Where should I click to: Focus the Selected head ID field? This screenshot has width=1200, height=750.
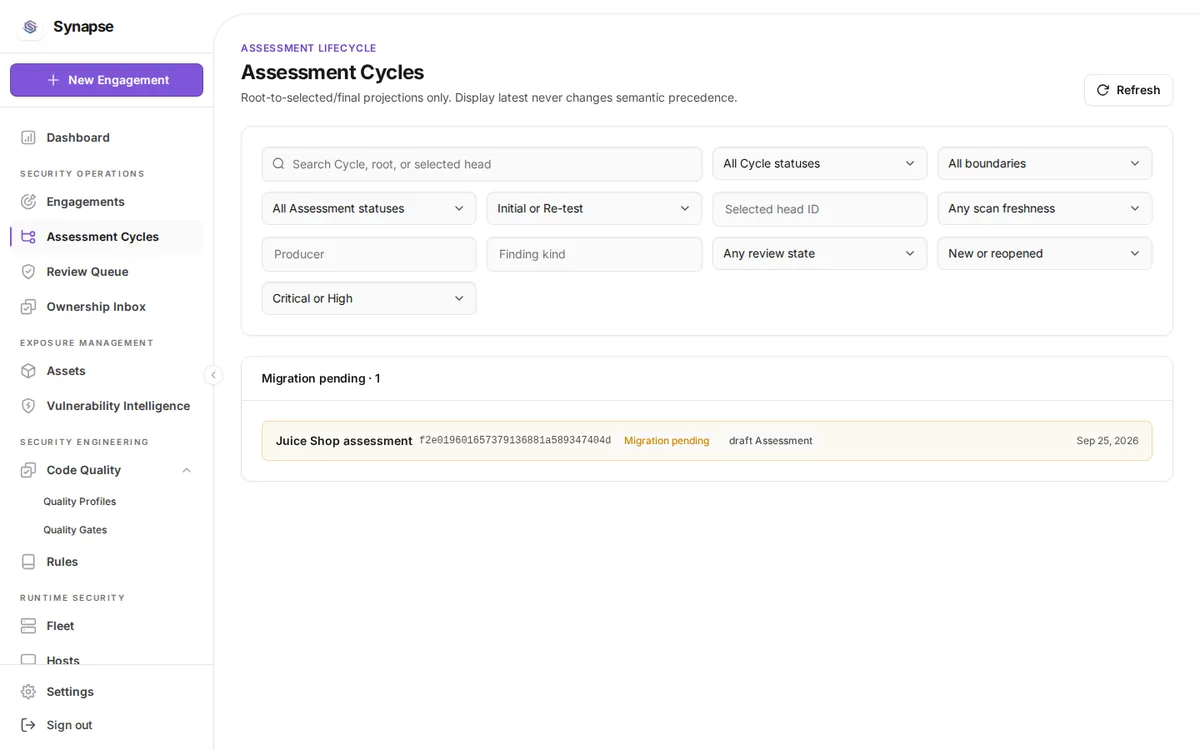[819, 209]
